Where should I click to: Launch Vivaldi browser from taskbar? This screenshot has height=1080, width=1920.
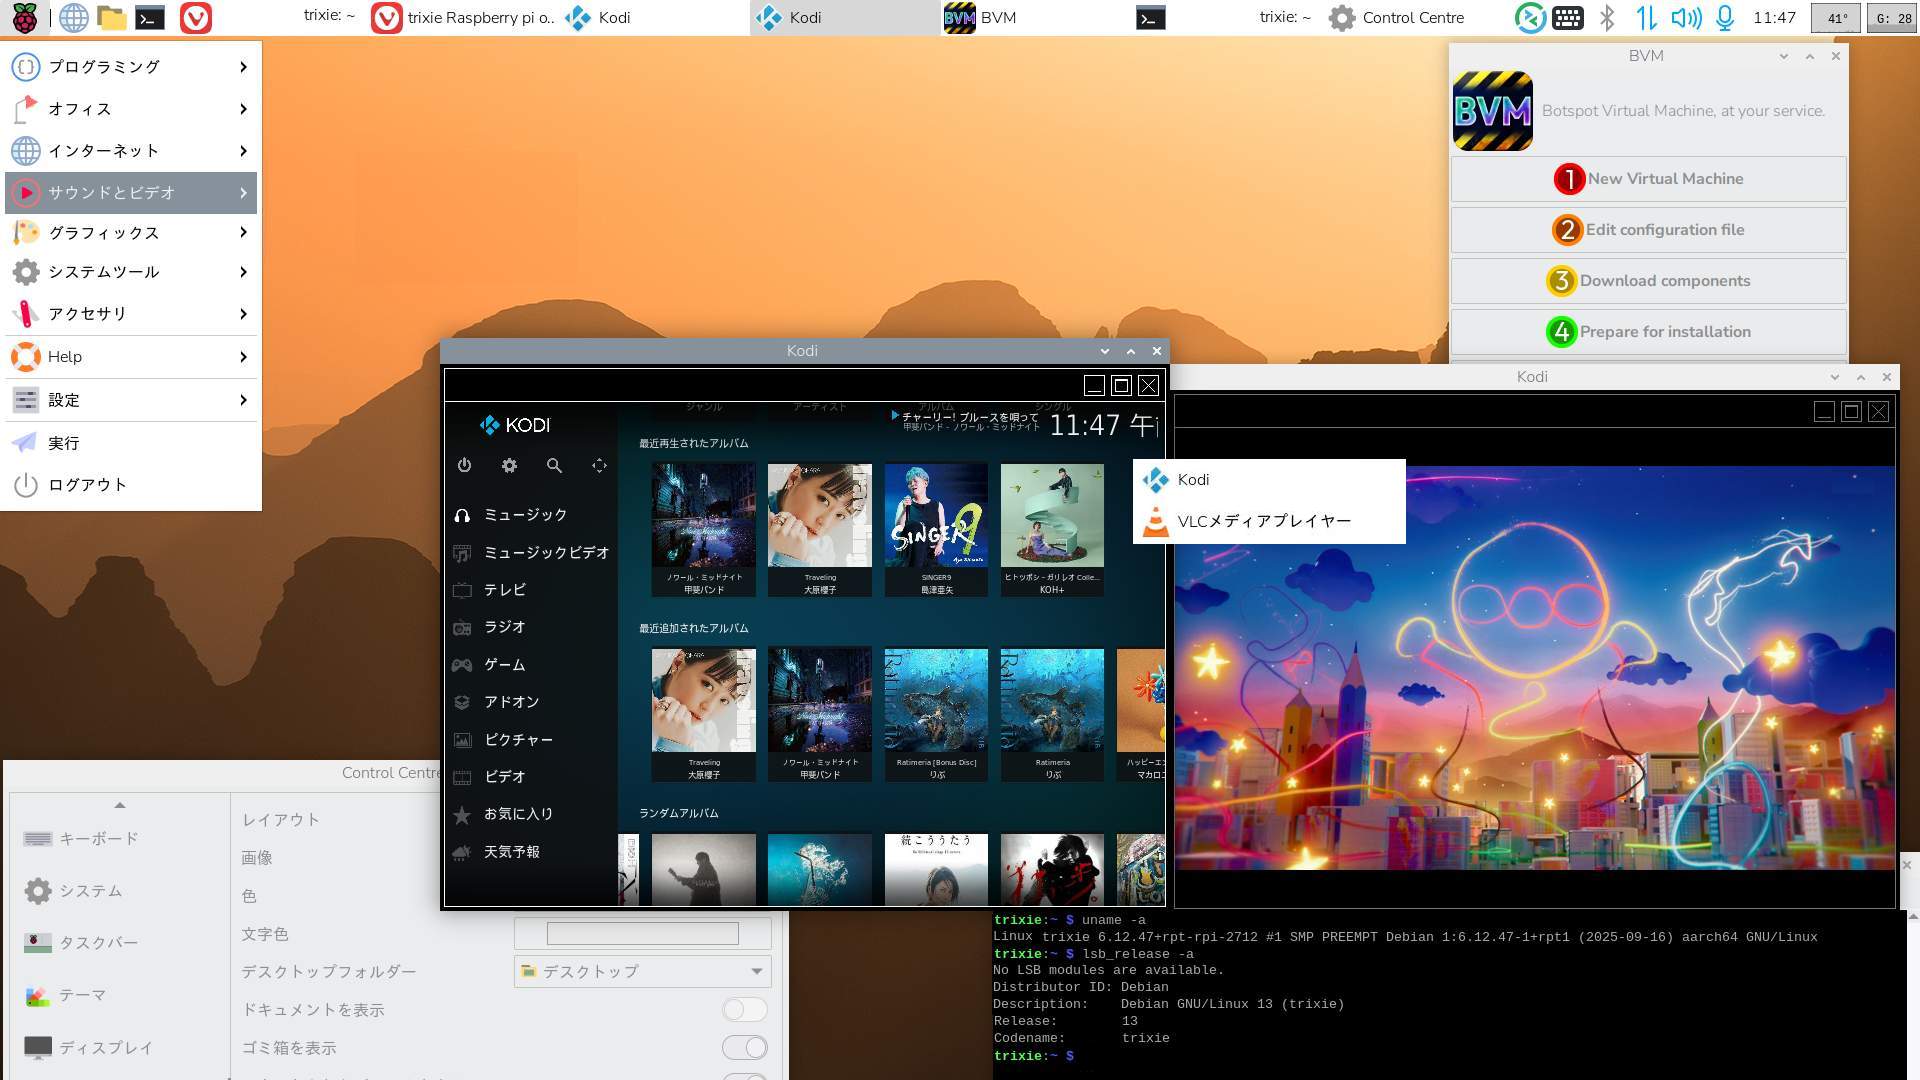point(196,17)
